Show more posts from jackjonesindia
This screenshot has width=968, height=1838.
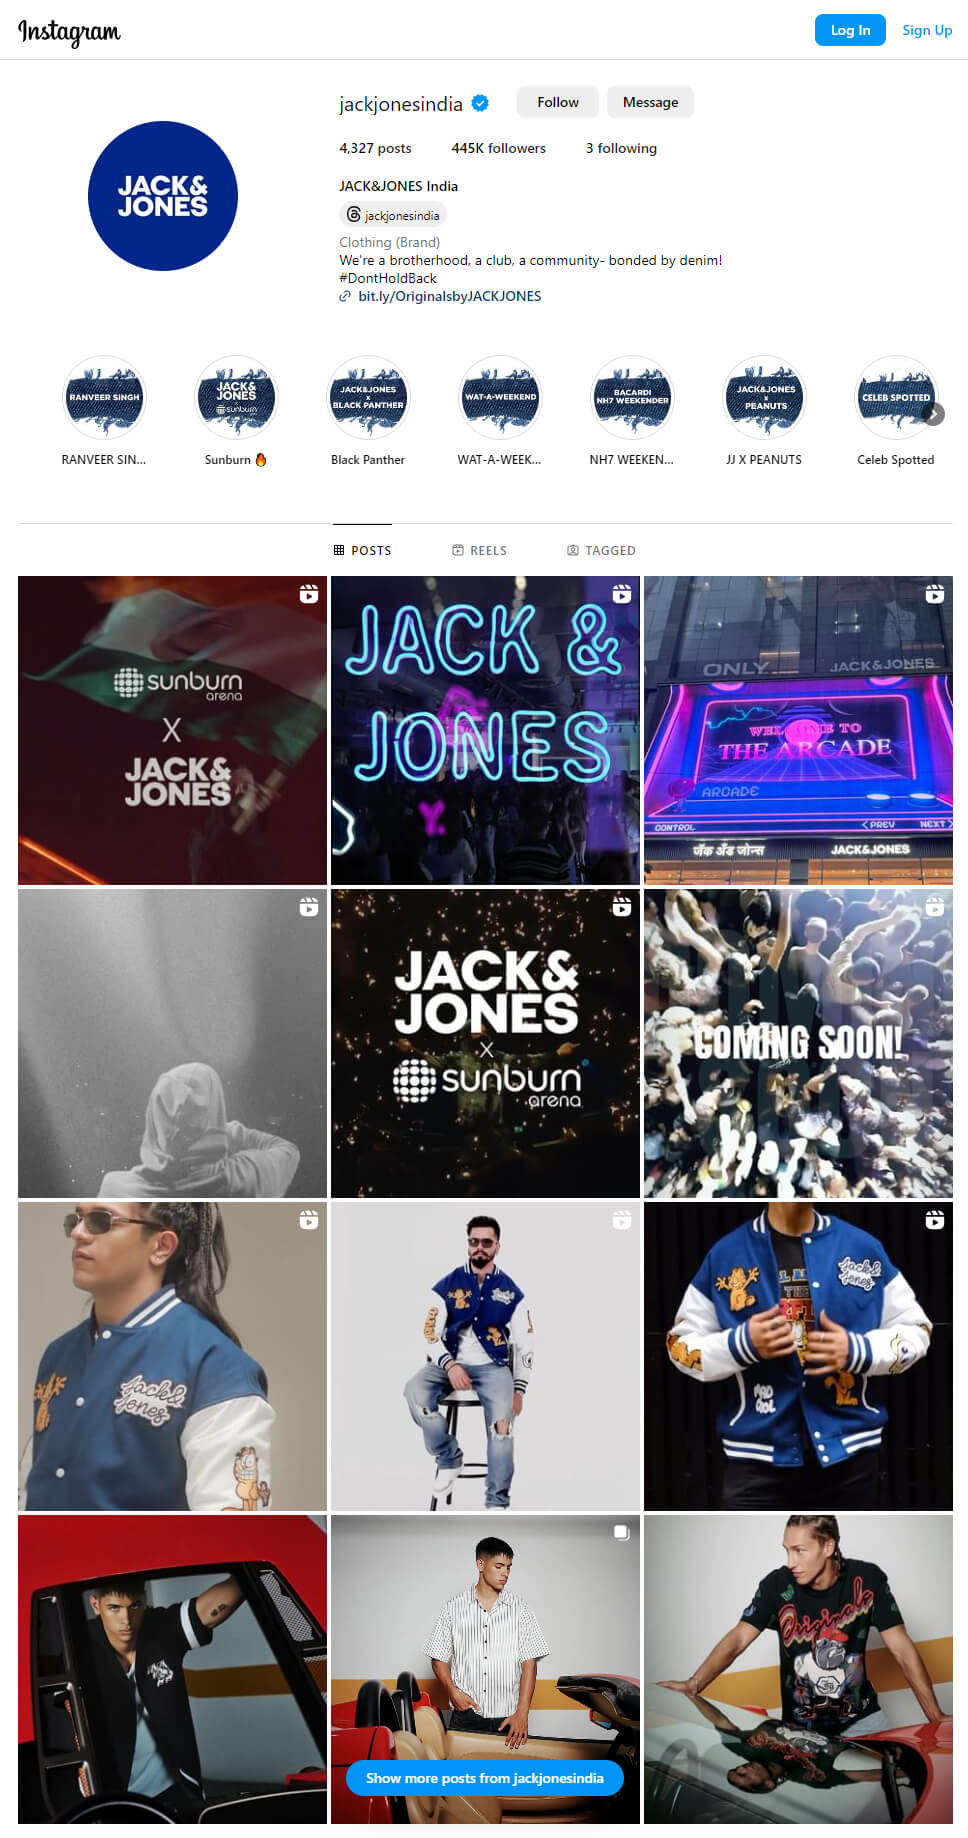[485, 1778]
